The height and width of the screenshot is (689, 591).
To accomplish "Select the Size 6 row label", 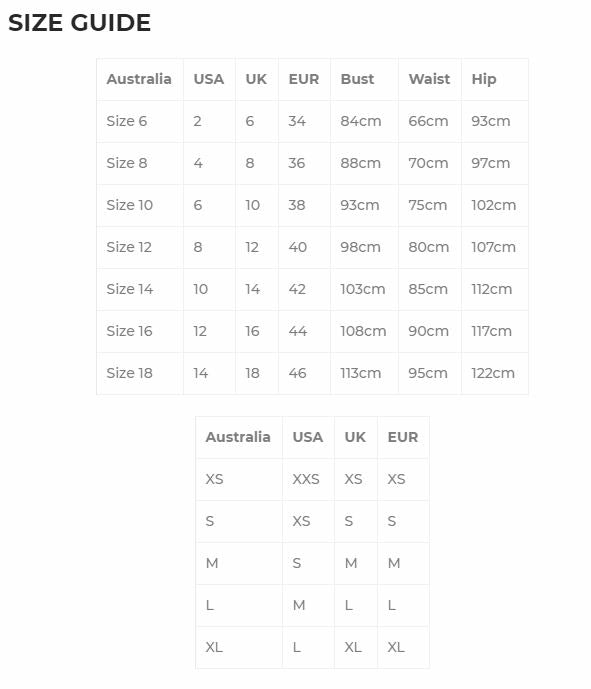I will coord(127,121).
